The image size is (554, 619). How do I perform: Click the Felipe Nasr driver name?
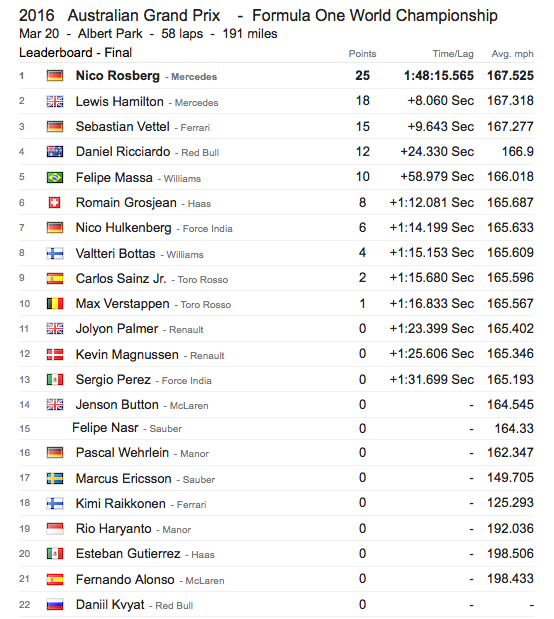(x=105, y=428)
